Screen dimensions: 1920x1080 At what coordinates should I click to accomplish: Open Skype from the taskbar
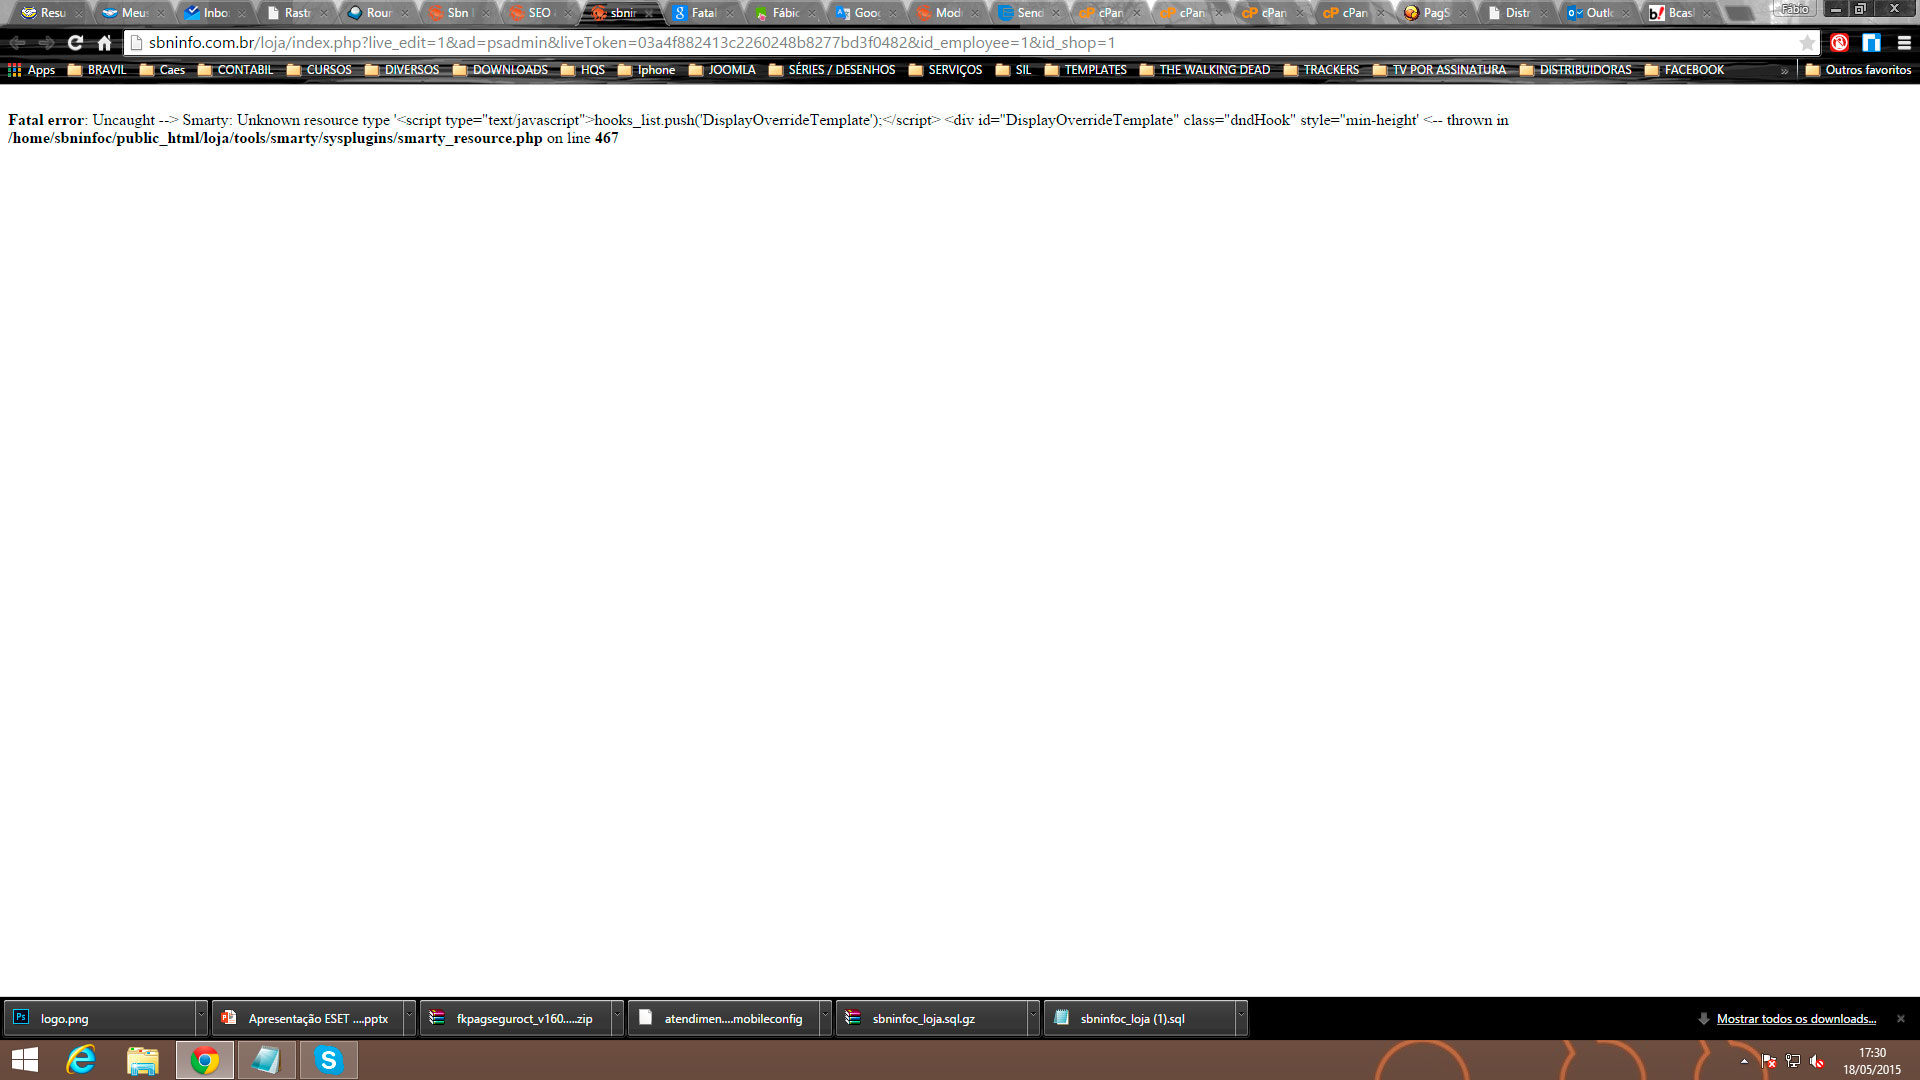point(328,1060)
